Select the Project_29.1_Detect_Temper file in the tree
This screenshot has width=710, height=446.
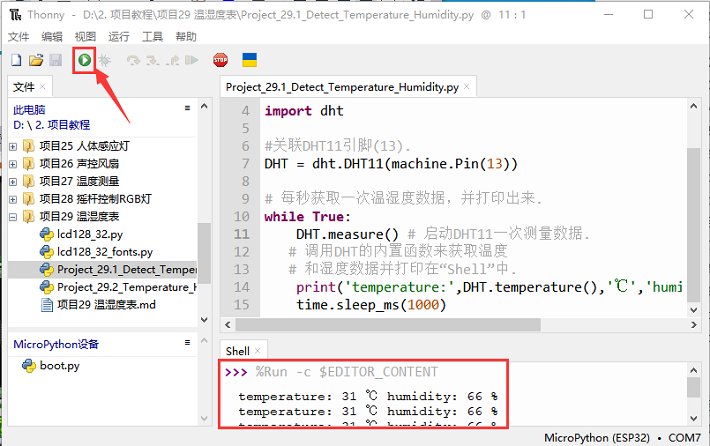124,269
